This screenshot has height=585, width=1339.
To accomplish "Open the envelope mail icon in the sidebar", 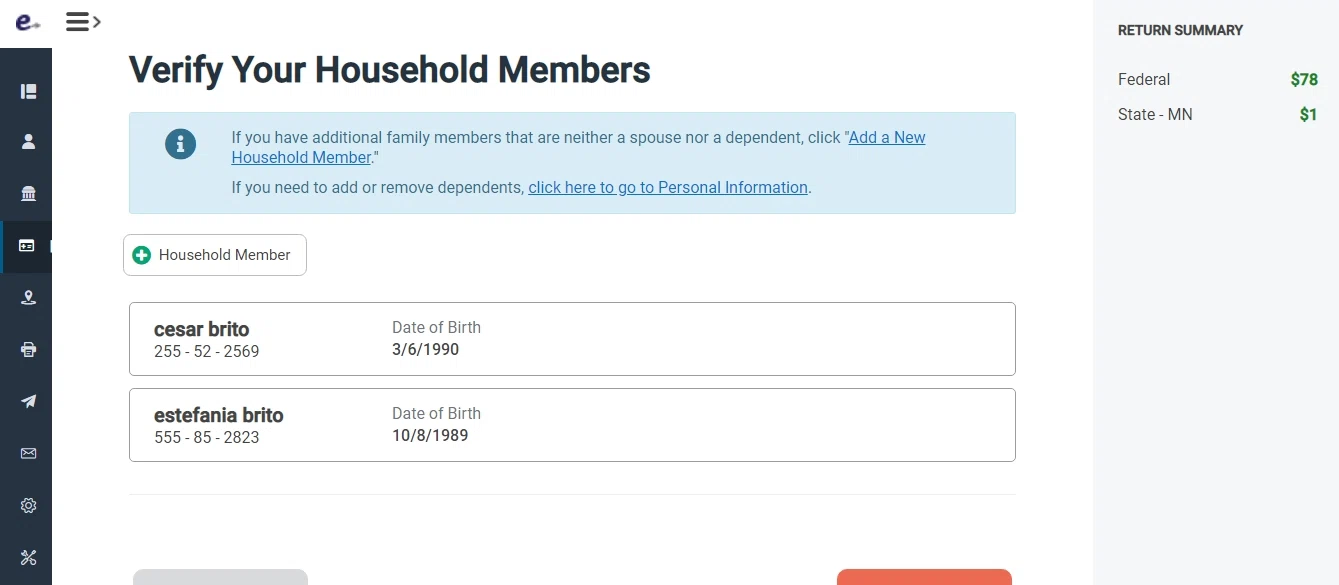I will click(x=28, y=454).
